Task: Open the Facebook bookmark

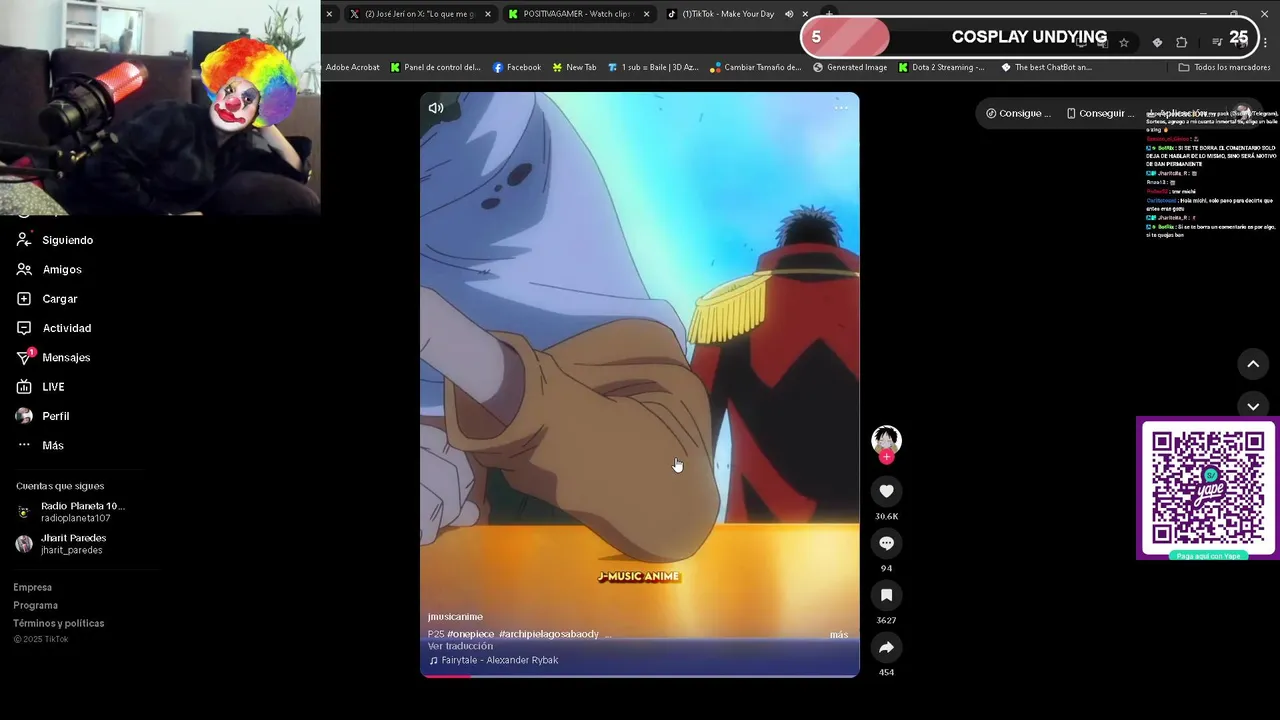Action: tap(517, 67)
